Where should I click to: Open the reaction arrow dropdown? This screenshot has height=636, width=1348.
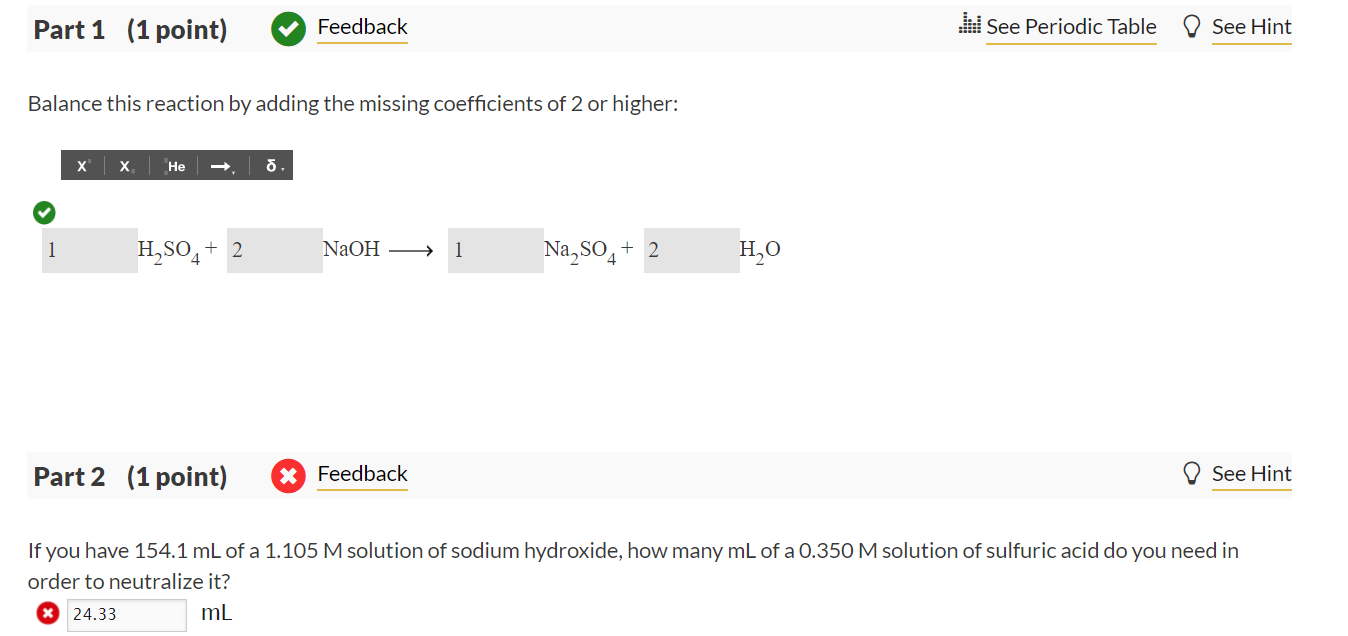(233, 172)
